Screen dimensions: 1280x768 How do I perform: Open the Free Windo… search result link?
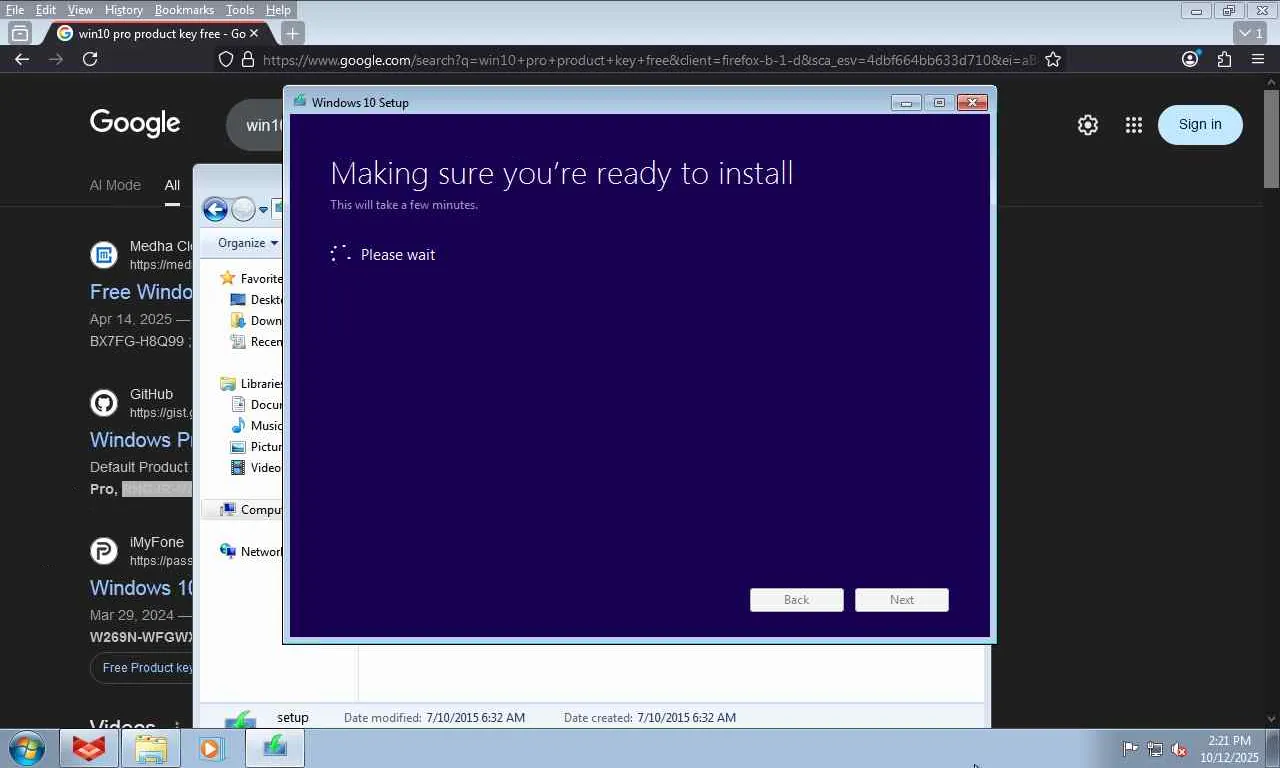(x=141, y=292)
